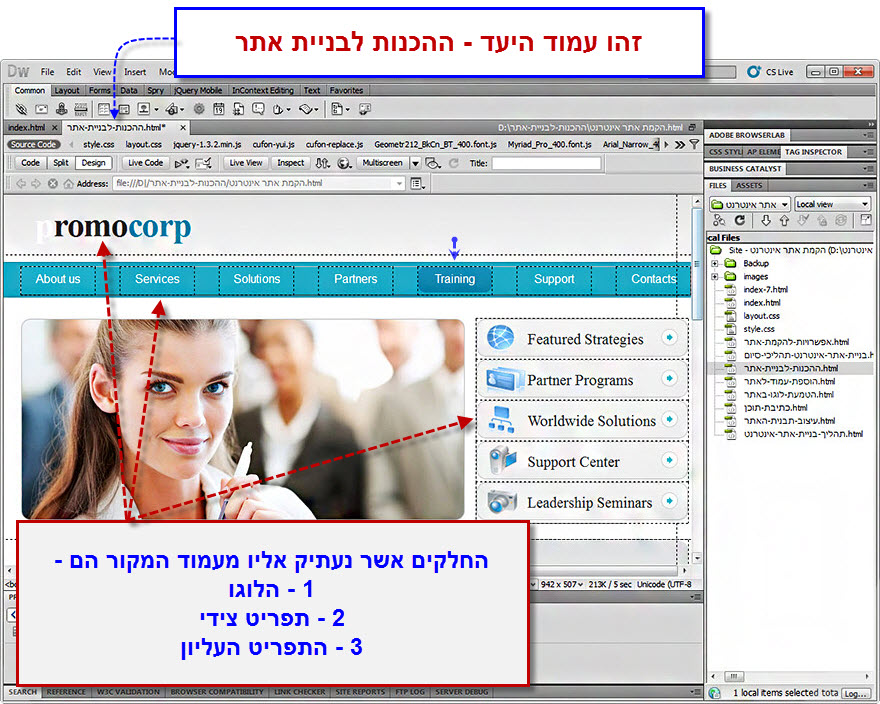Click the Live Code options icon
Viewport: 880px width, 704px height.
[x=181, y=163]
